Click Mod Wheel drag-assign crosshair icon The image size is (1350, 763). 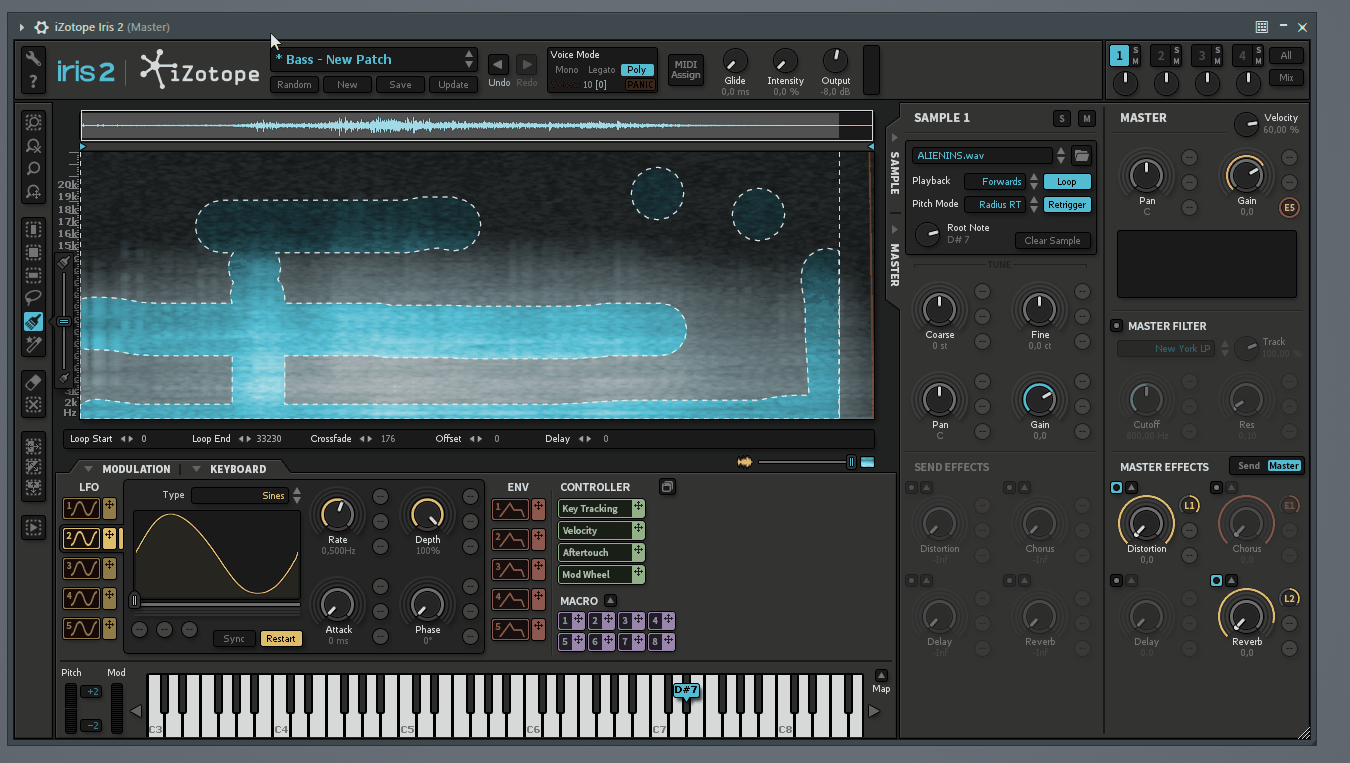(x=638, y=574)
